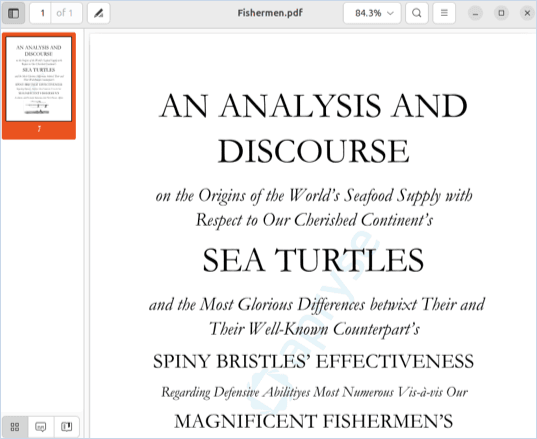Image resolution: width=537 pixels, height=439 pixels.
Task: Click the 'of 1' page count label
Action: tap(65, 13)
